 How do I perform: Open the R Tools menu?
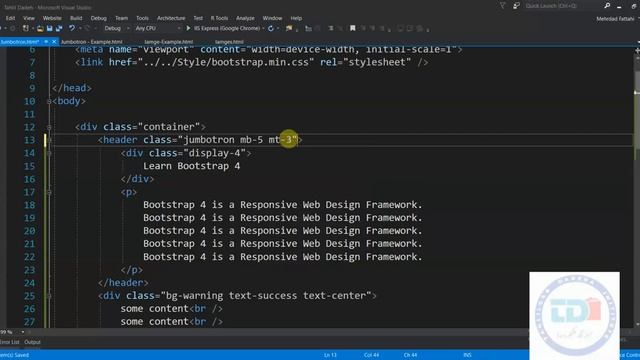click(x=219, y=18)
